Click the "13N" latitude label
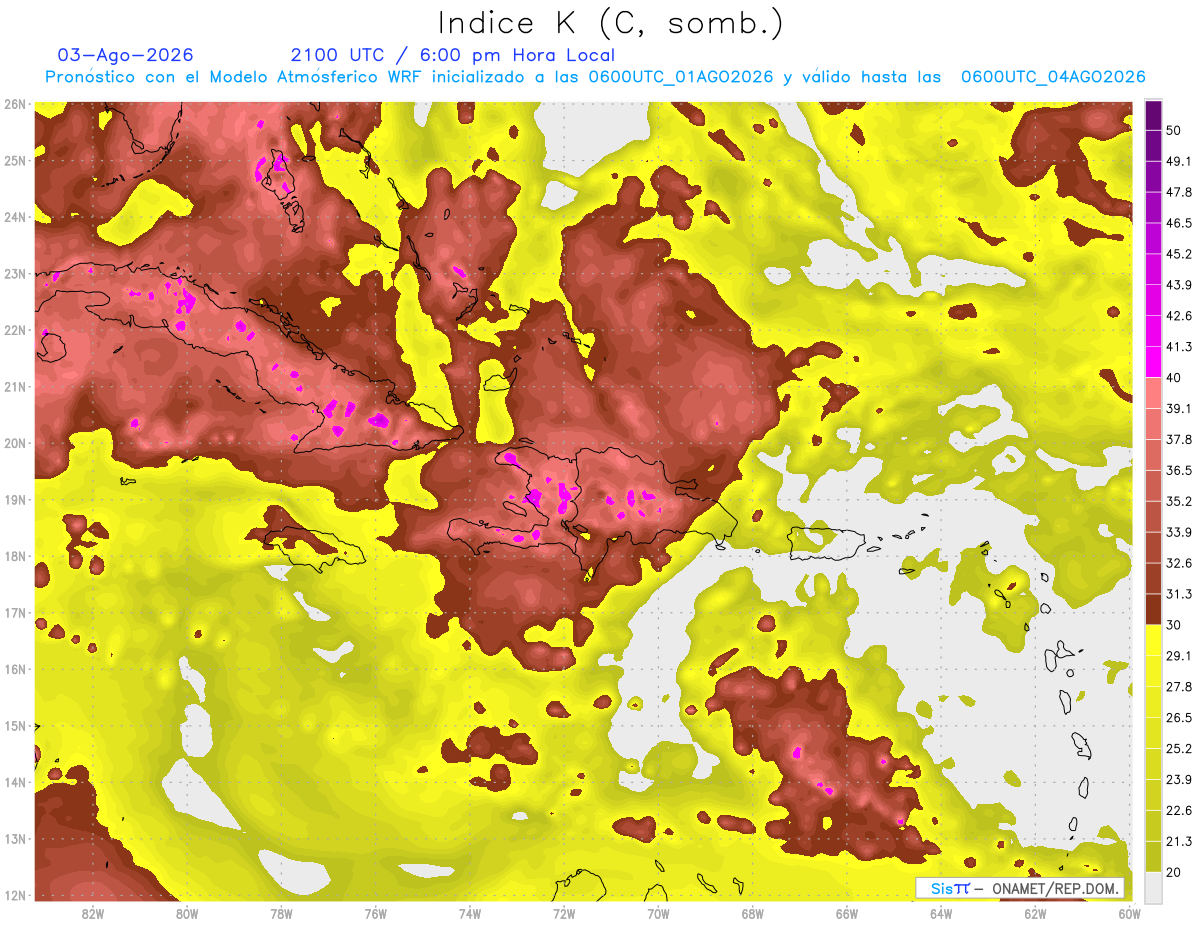 click(x=14, y=839)
